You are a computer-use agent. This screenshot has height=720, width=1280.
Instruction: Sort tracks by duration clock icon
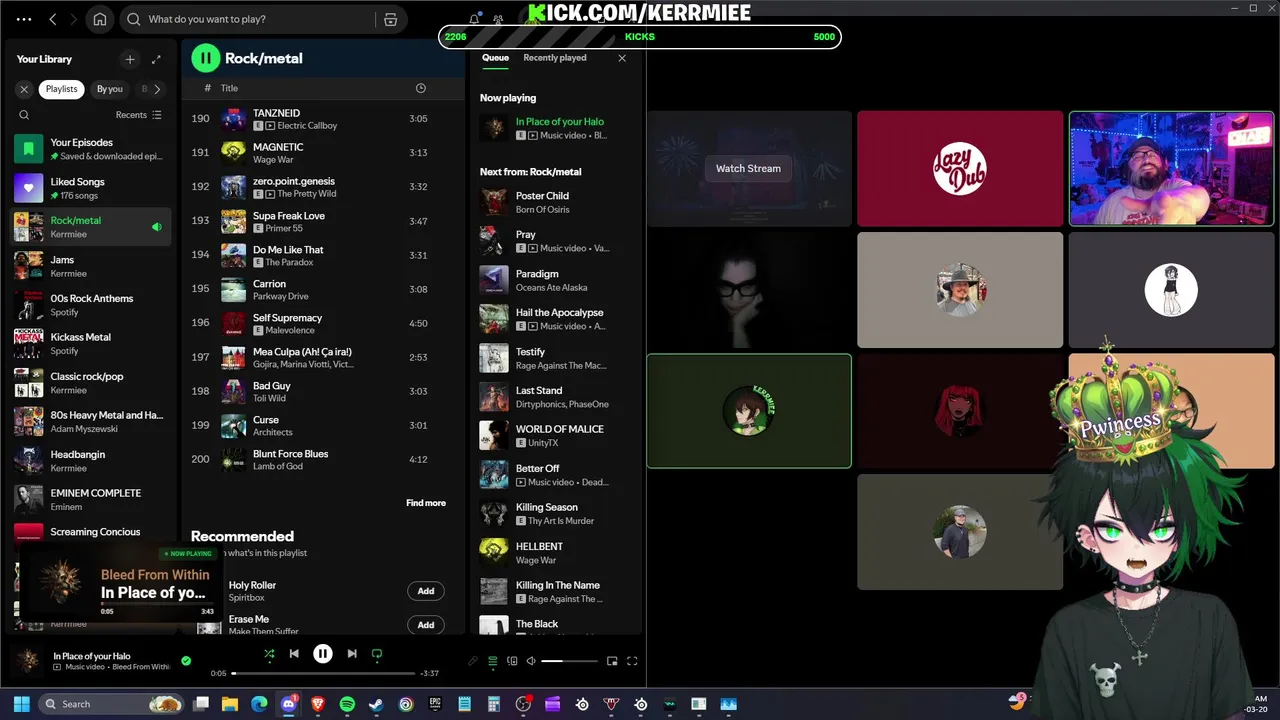coord(420,88)
